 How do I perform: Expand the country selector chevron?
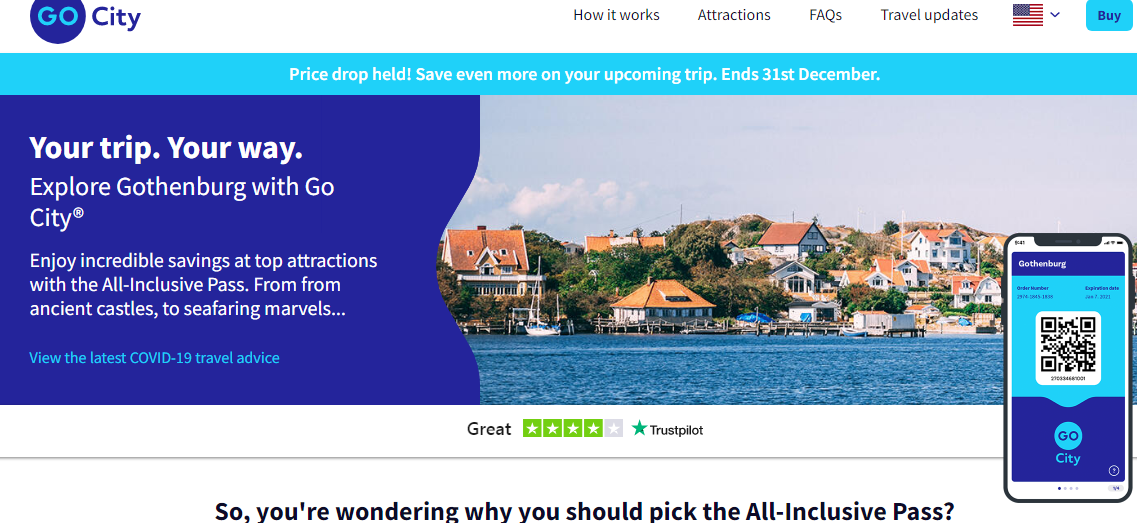tap(1055, 15)
